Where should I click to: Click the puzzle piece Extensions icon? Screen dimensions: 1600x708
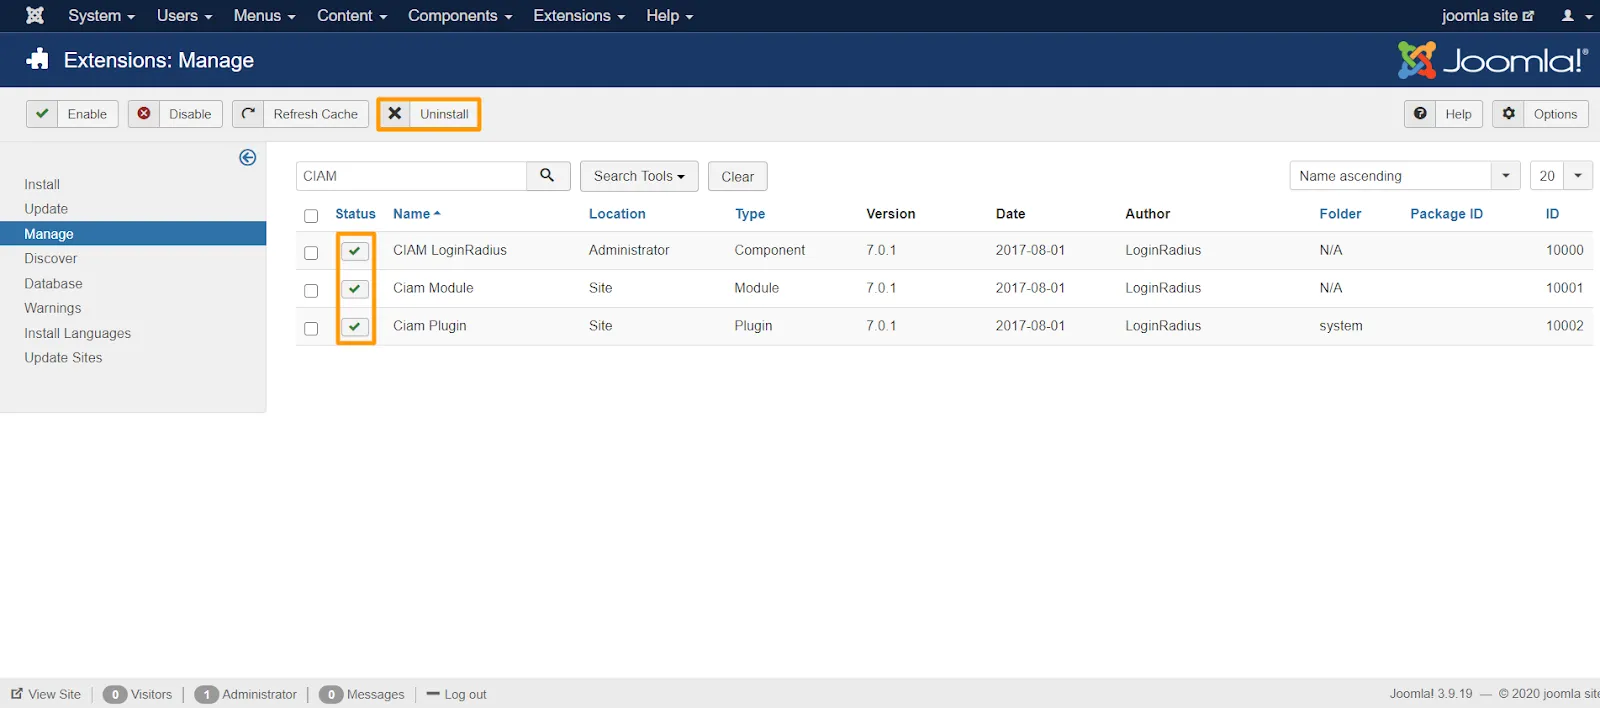(38, 60)
